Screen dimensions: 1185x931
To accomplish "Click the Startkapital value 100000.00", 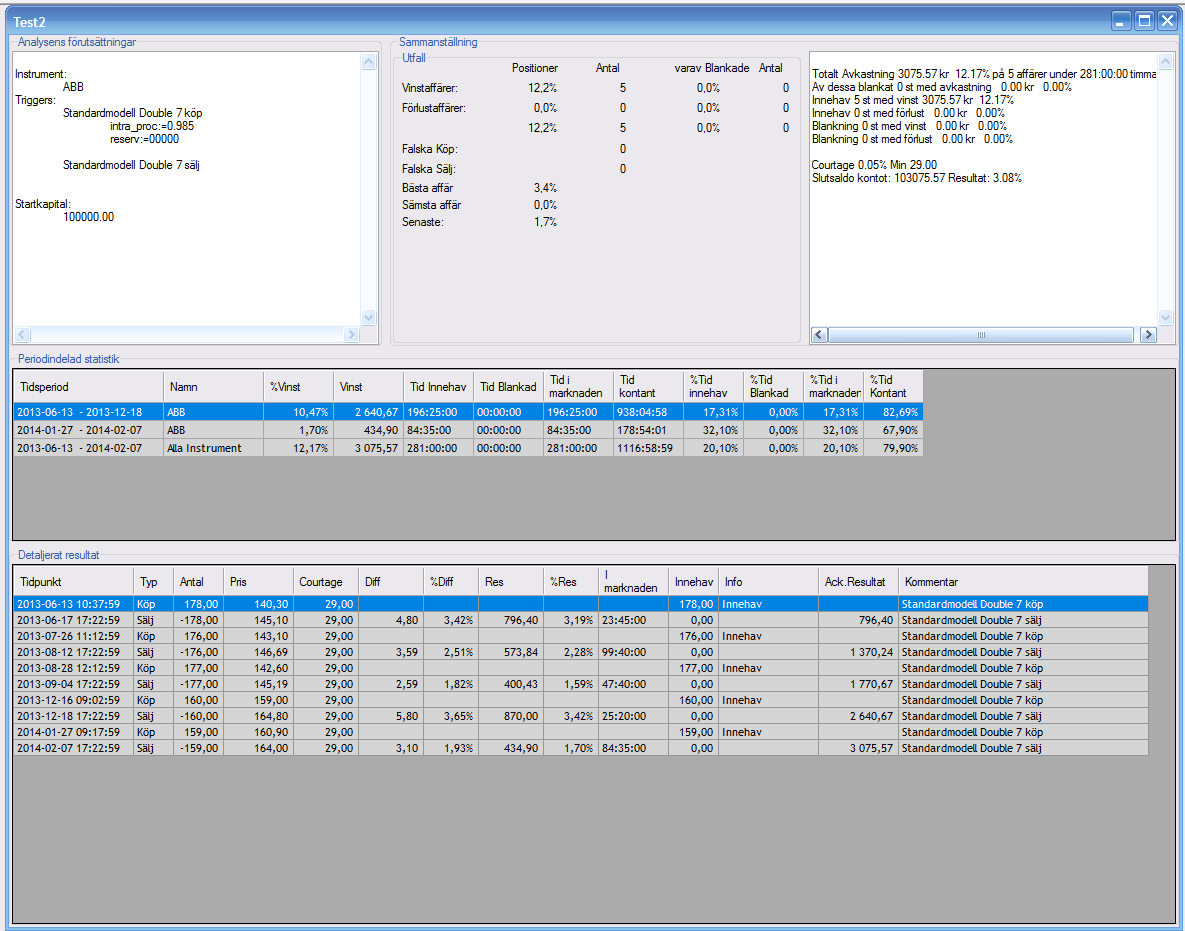I will pos(88,217).
